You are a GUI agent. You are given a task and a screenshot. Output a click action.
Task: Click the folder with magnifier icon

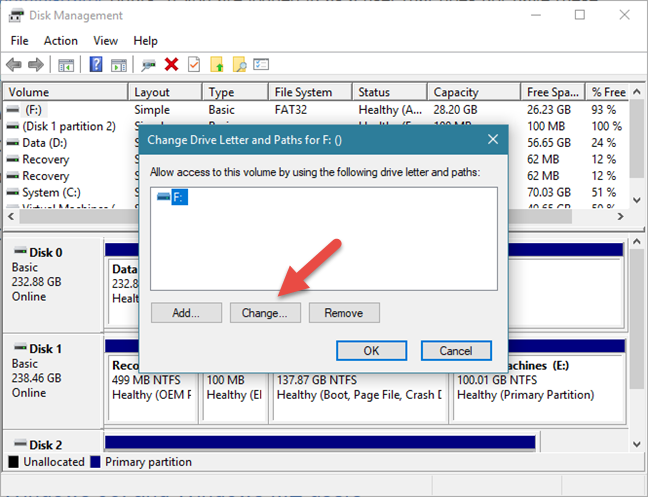tap(239, 64)
